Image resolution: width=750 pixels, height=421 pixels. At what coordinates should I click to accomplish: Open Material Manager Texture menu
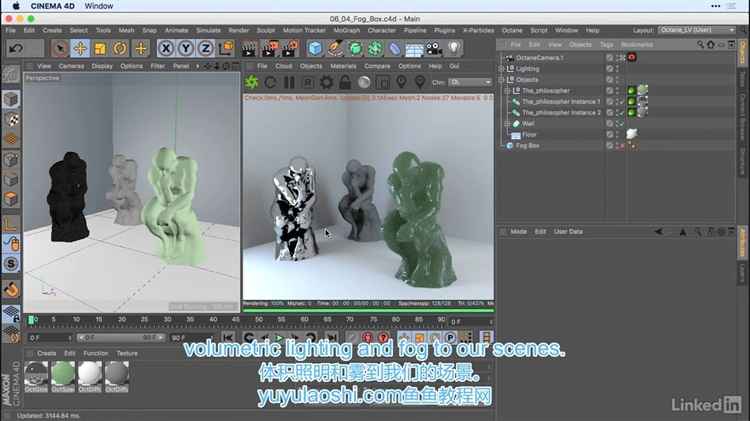127,354
